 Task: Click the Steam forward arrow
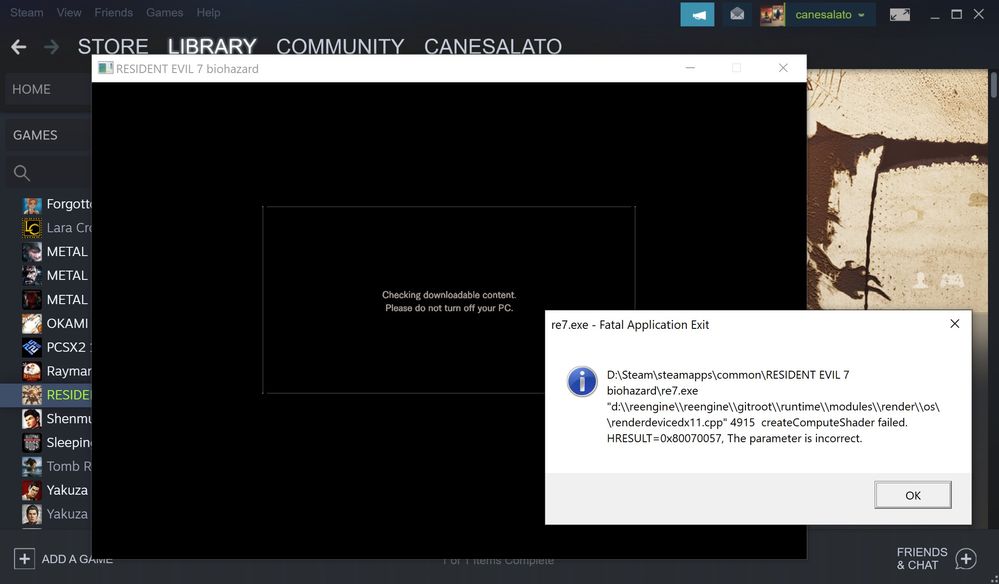51,46
